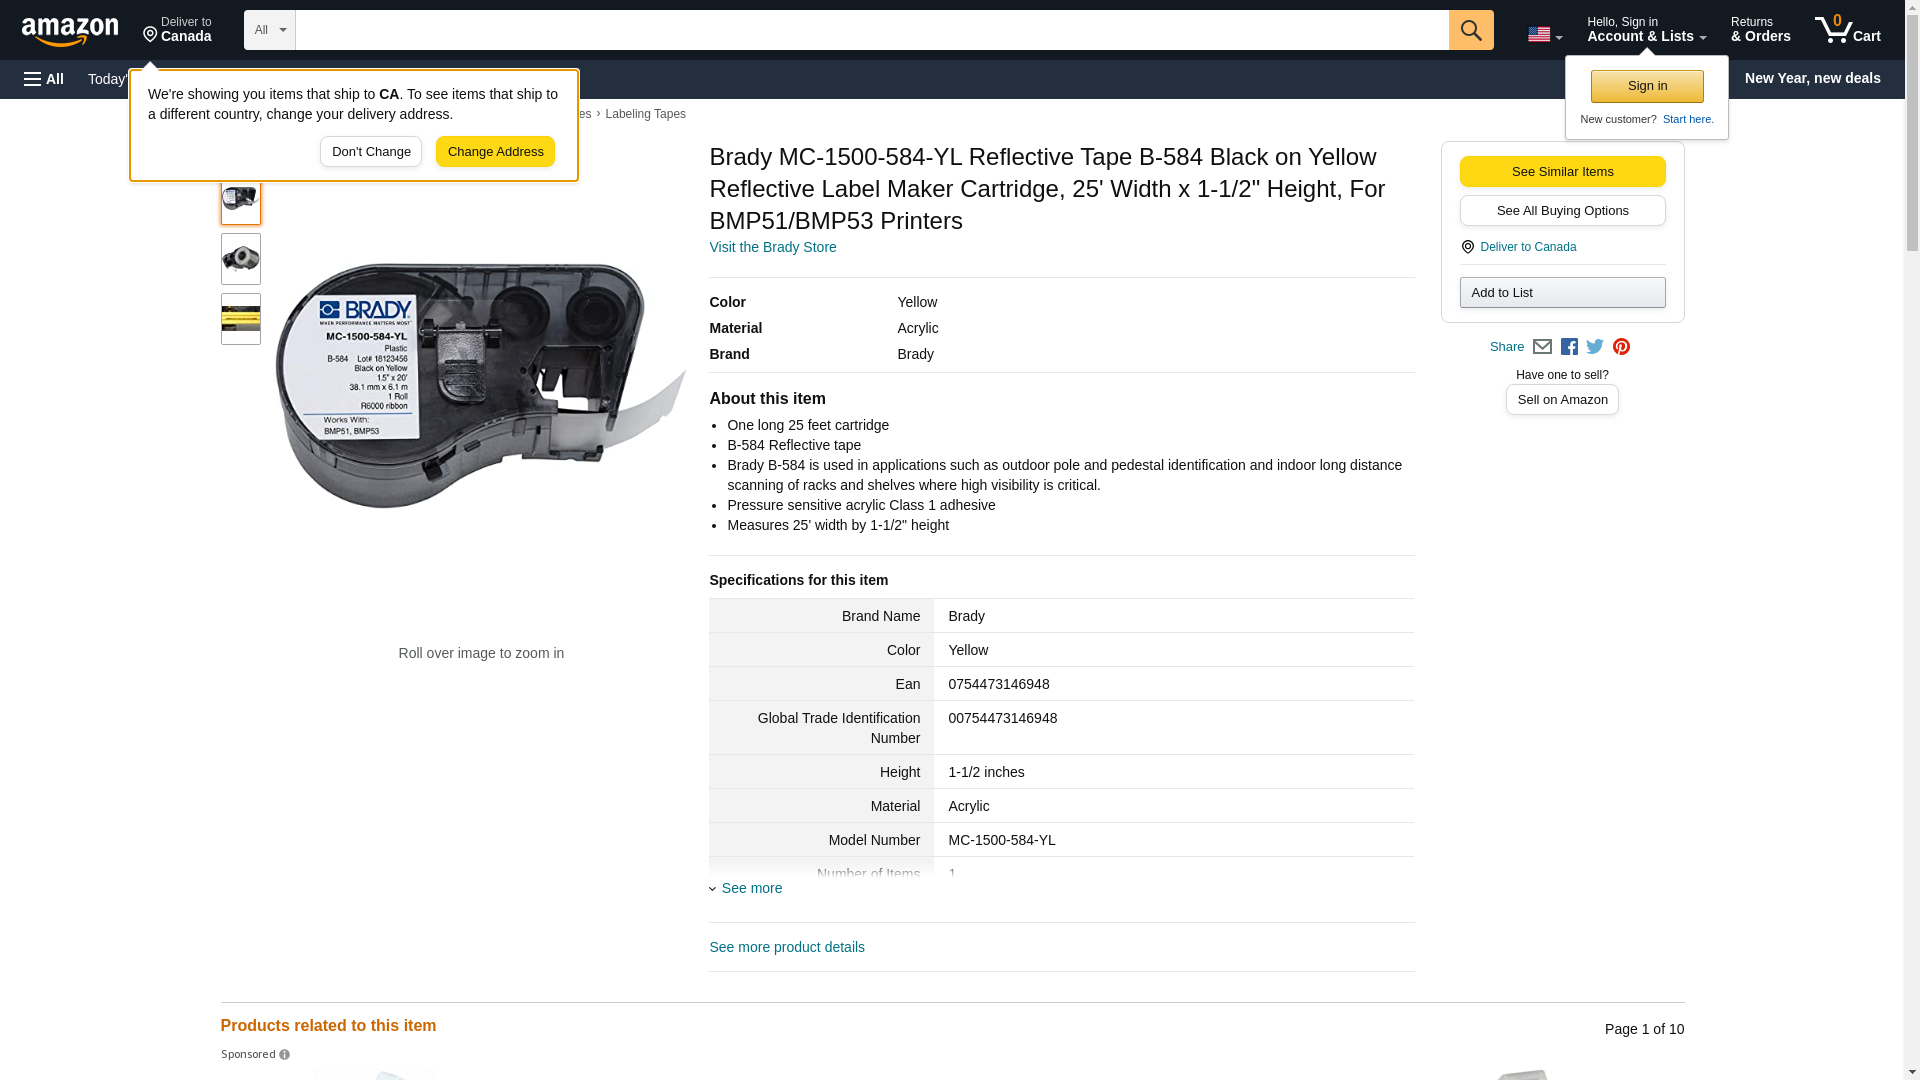Click the search magnifier button

(1470, 30)
